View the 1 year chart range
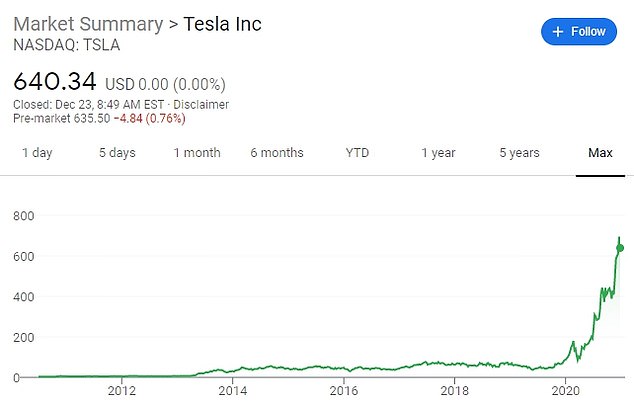 (x=438, y=153)
